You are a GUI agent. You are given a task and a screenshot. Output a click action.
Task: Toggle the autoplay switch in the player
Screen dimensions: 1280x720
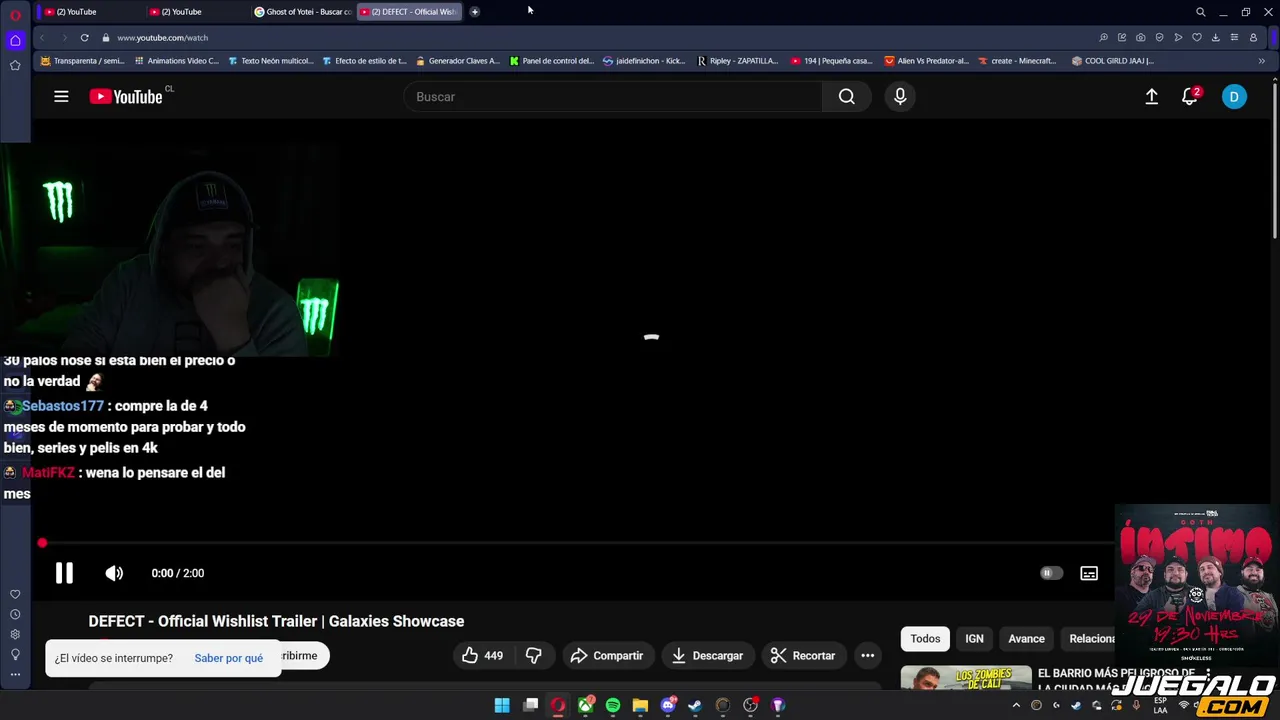pyautogui.click(x=1051, y=573)
